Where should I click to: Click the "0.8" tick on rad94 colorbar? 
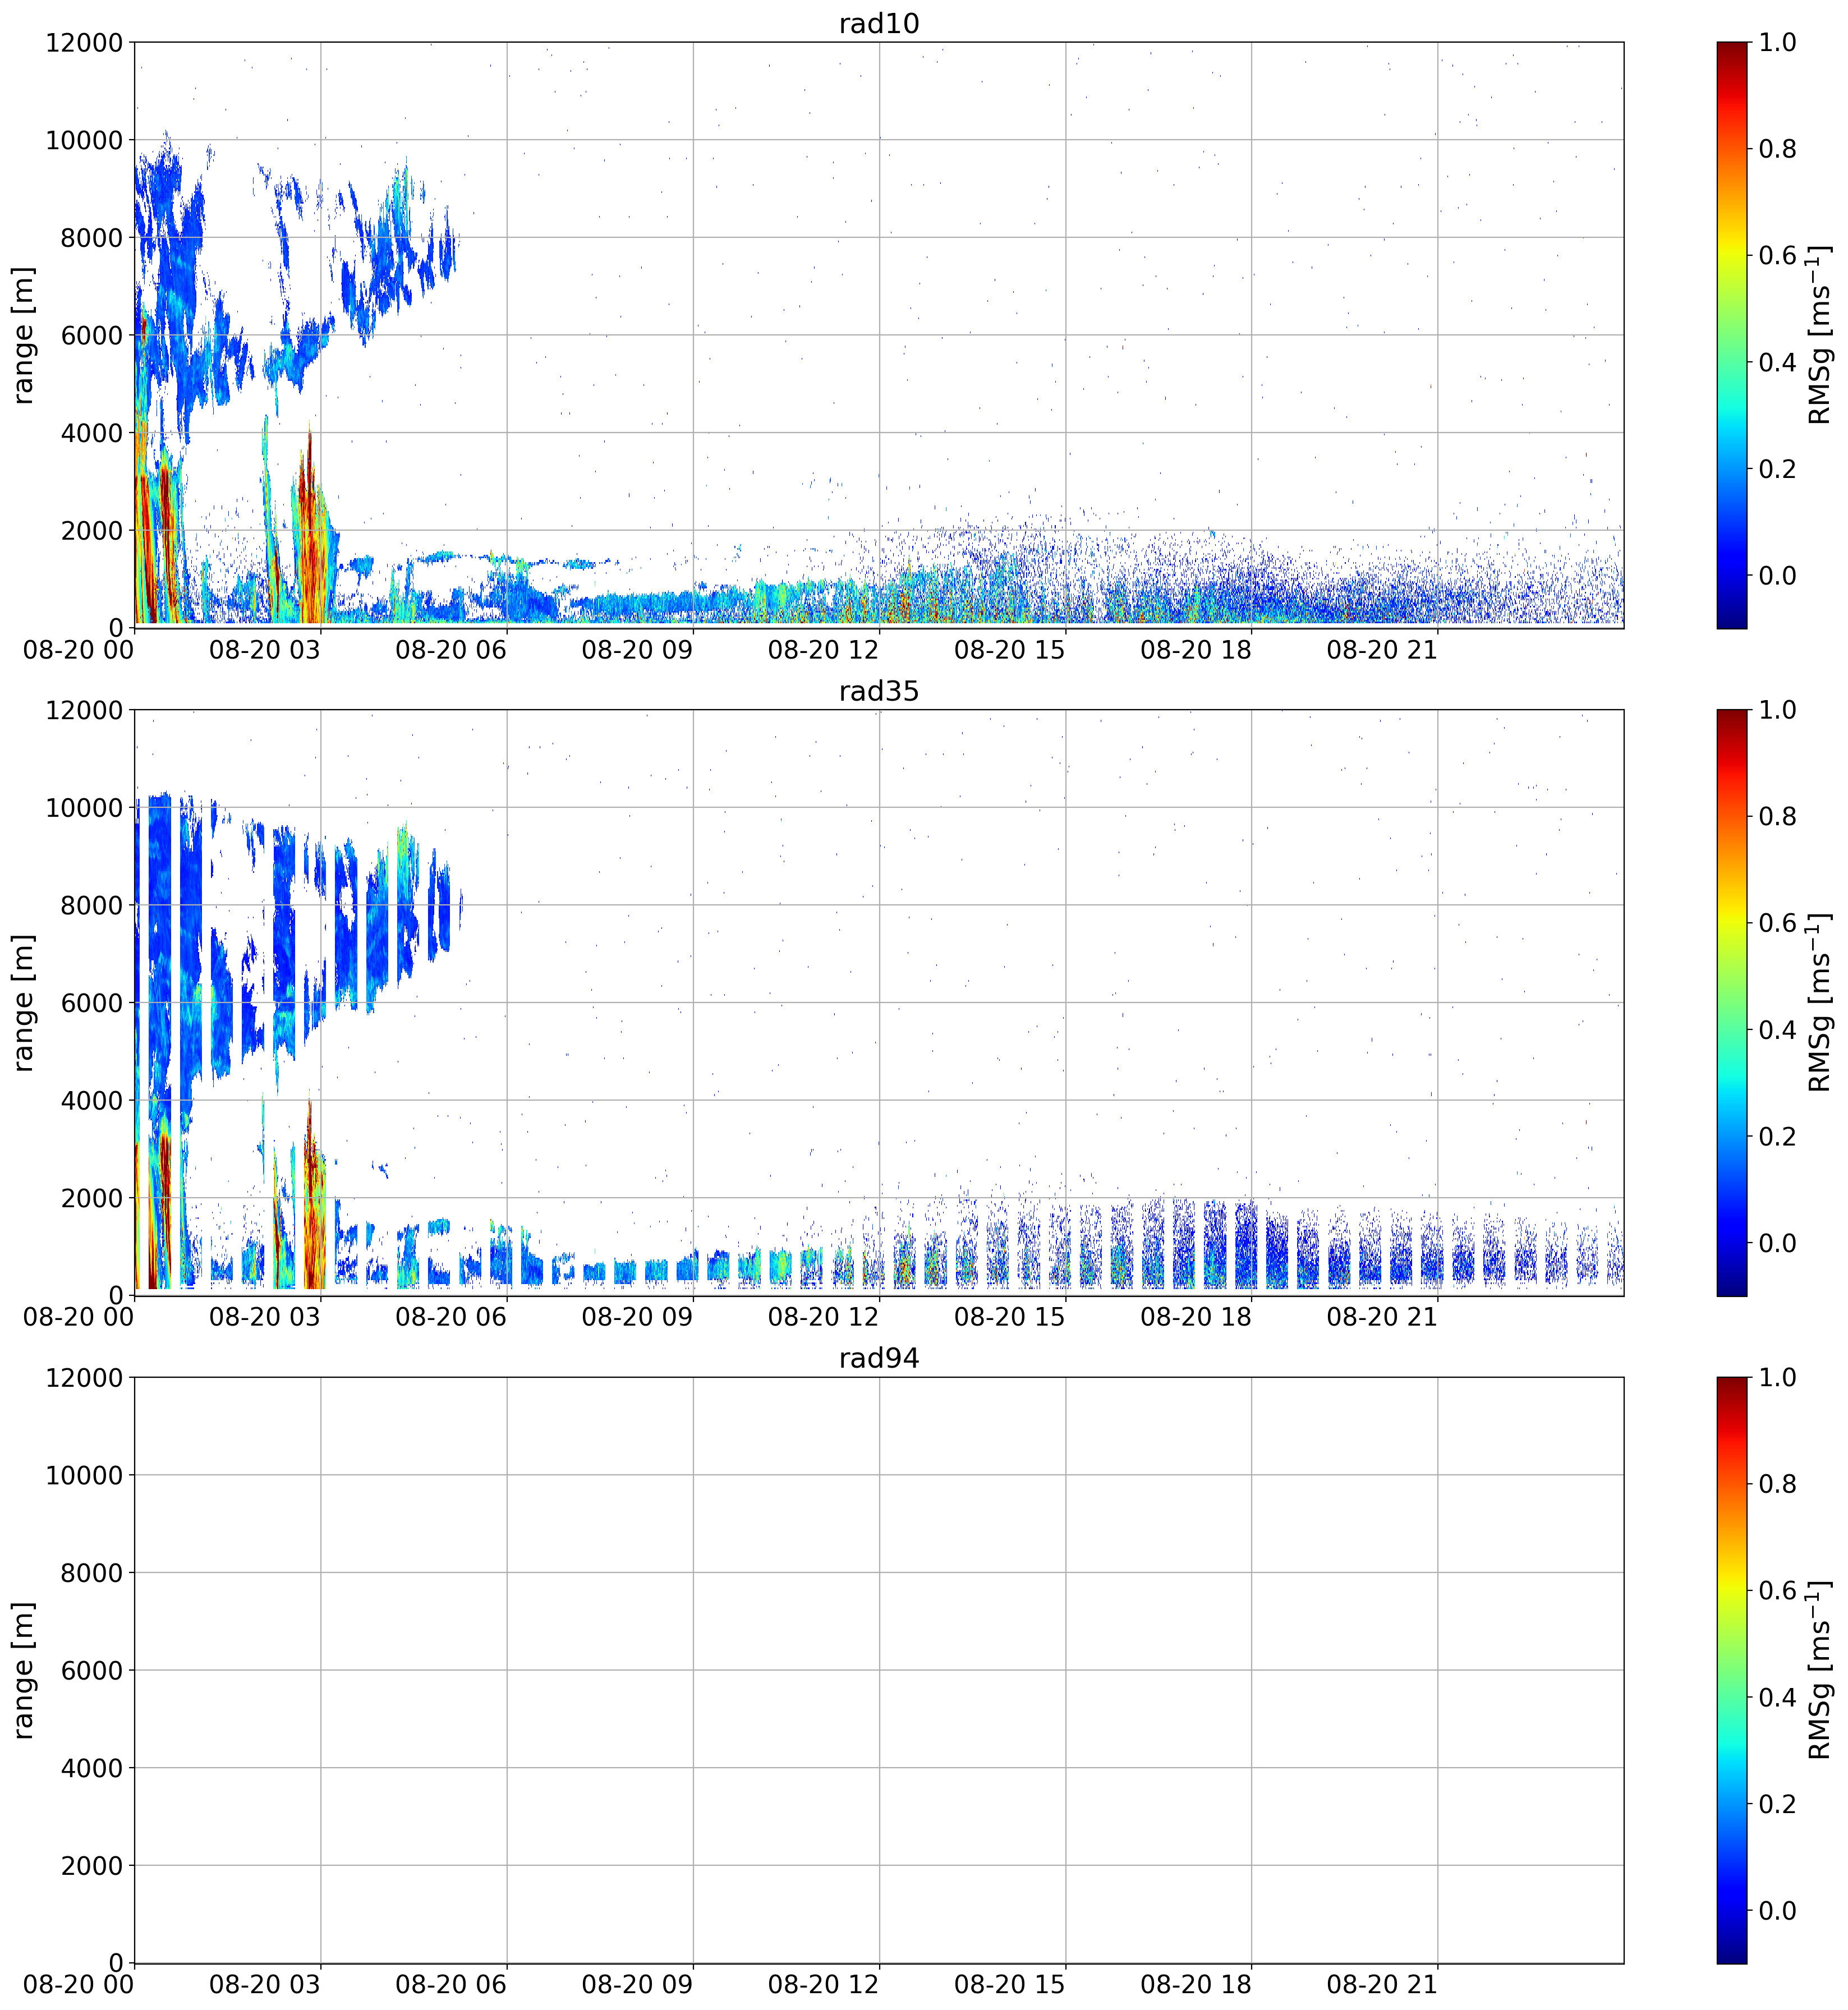(x=1778, y=1484)
